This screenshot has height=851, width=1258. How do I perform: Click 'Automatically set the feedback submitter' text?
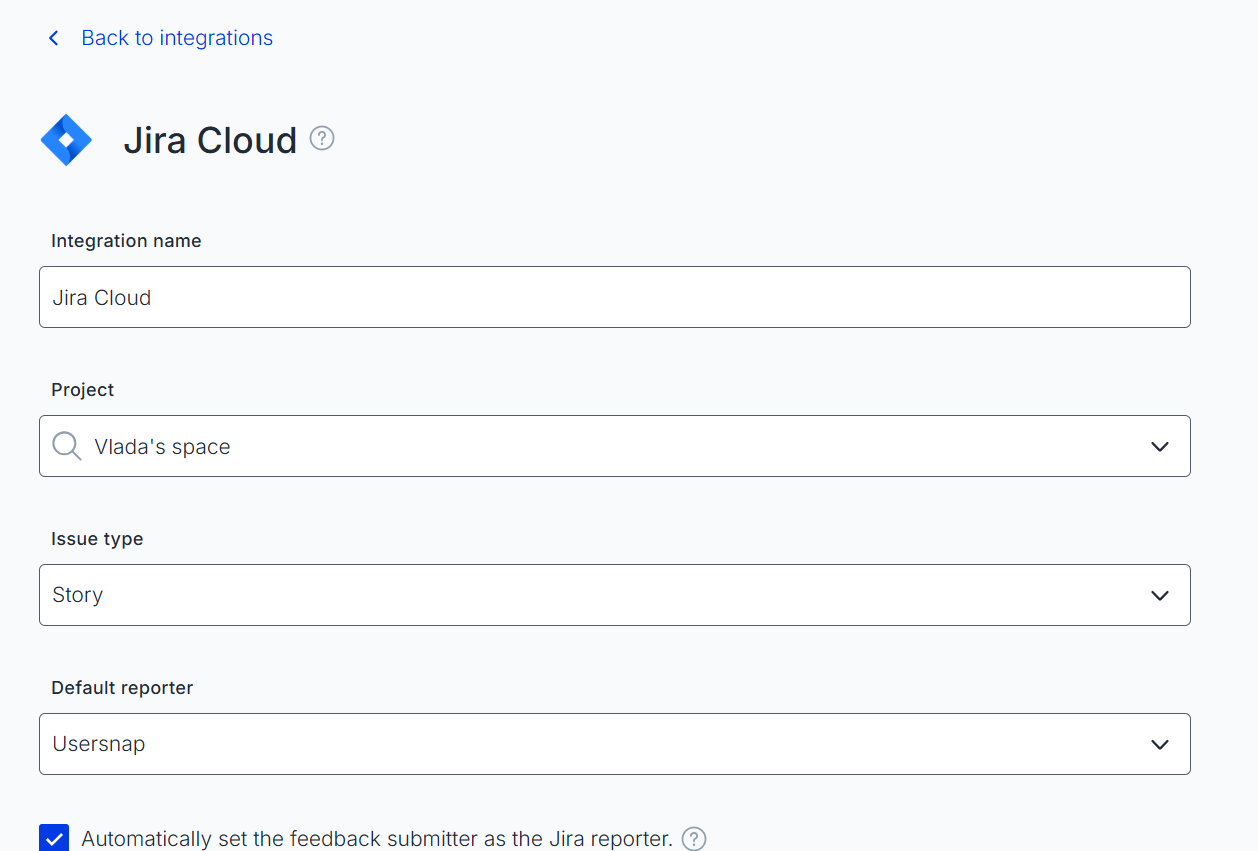[377, 839]
